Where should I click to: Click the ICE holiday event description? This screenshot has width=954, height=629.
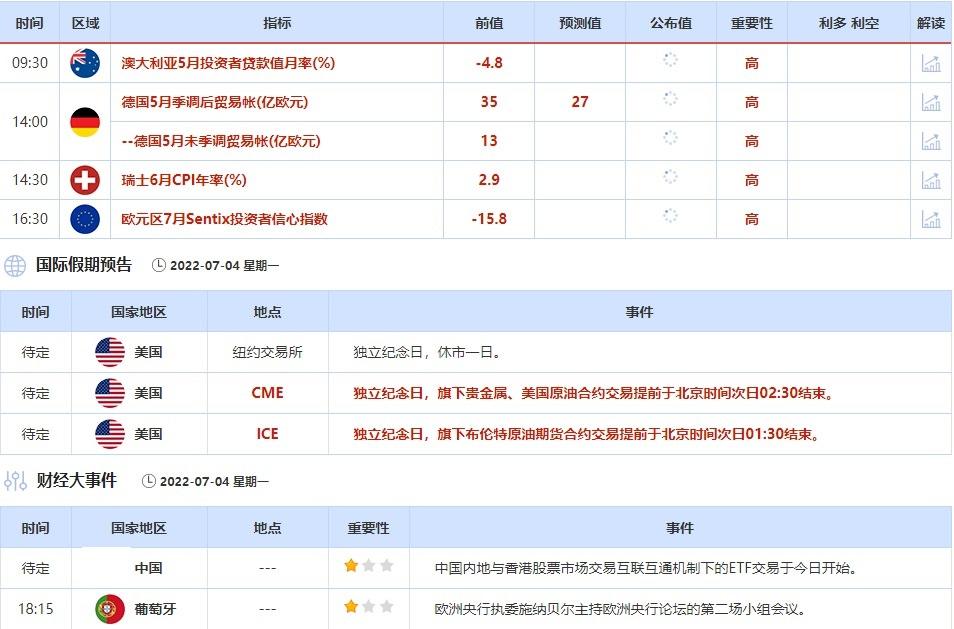pos(587,434)
